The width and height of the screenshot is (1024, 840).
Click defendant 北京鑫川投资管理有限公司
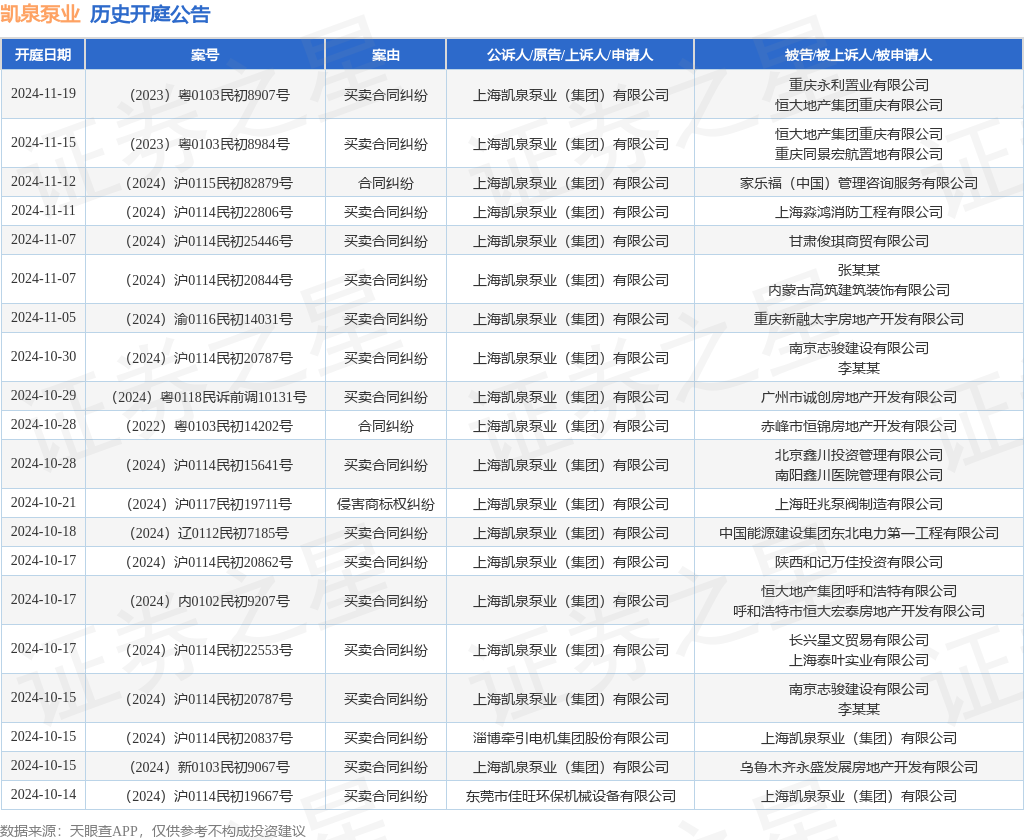pos(858,455)
